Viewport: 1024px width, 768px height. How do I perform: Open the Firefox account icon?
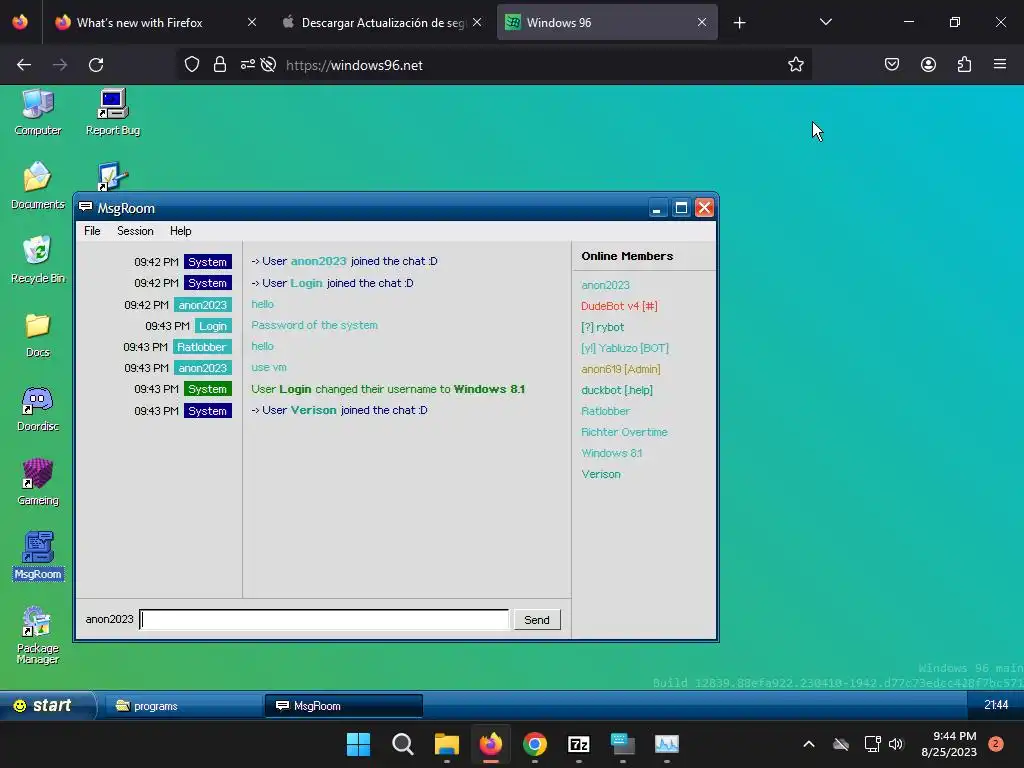pos(928,65)
